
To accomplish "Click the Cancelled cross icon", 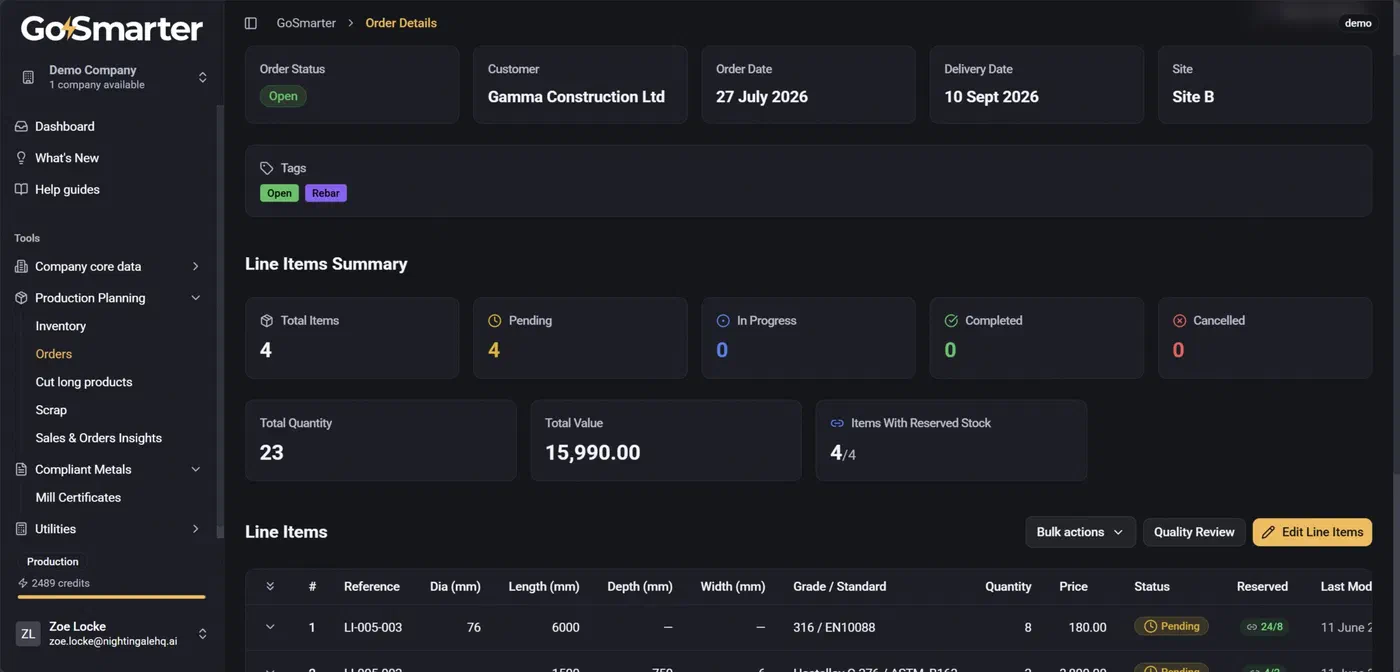I will coord(1179,321).
